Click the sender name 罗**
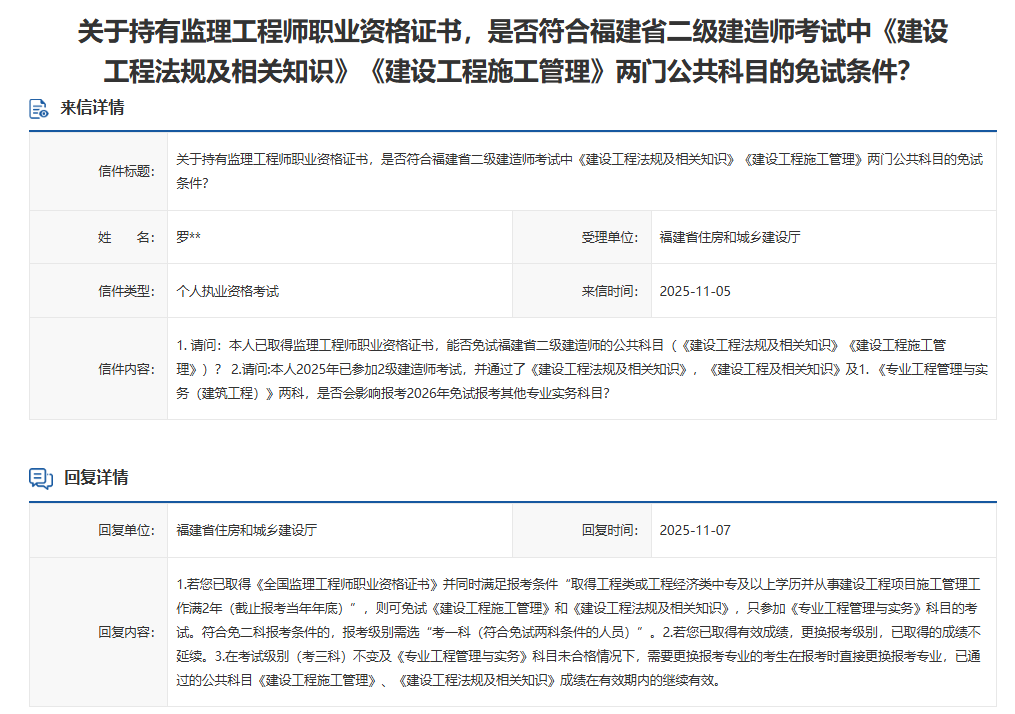1015x714 pixels. (189, 237)
